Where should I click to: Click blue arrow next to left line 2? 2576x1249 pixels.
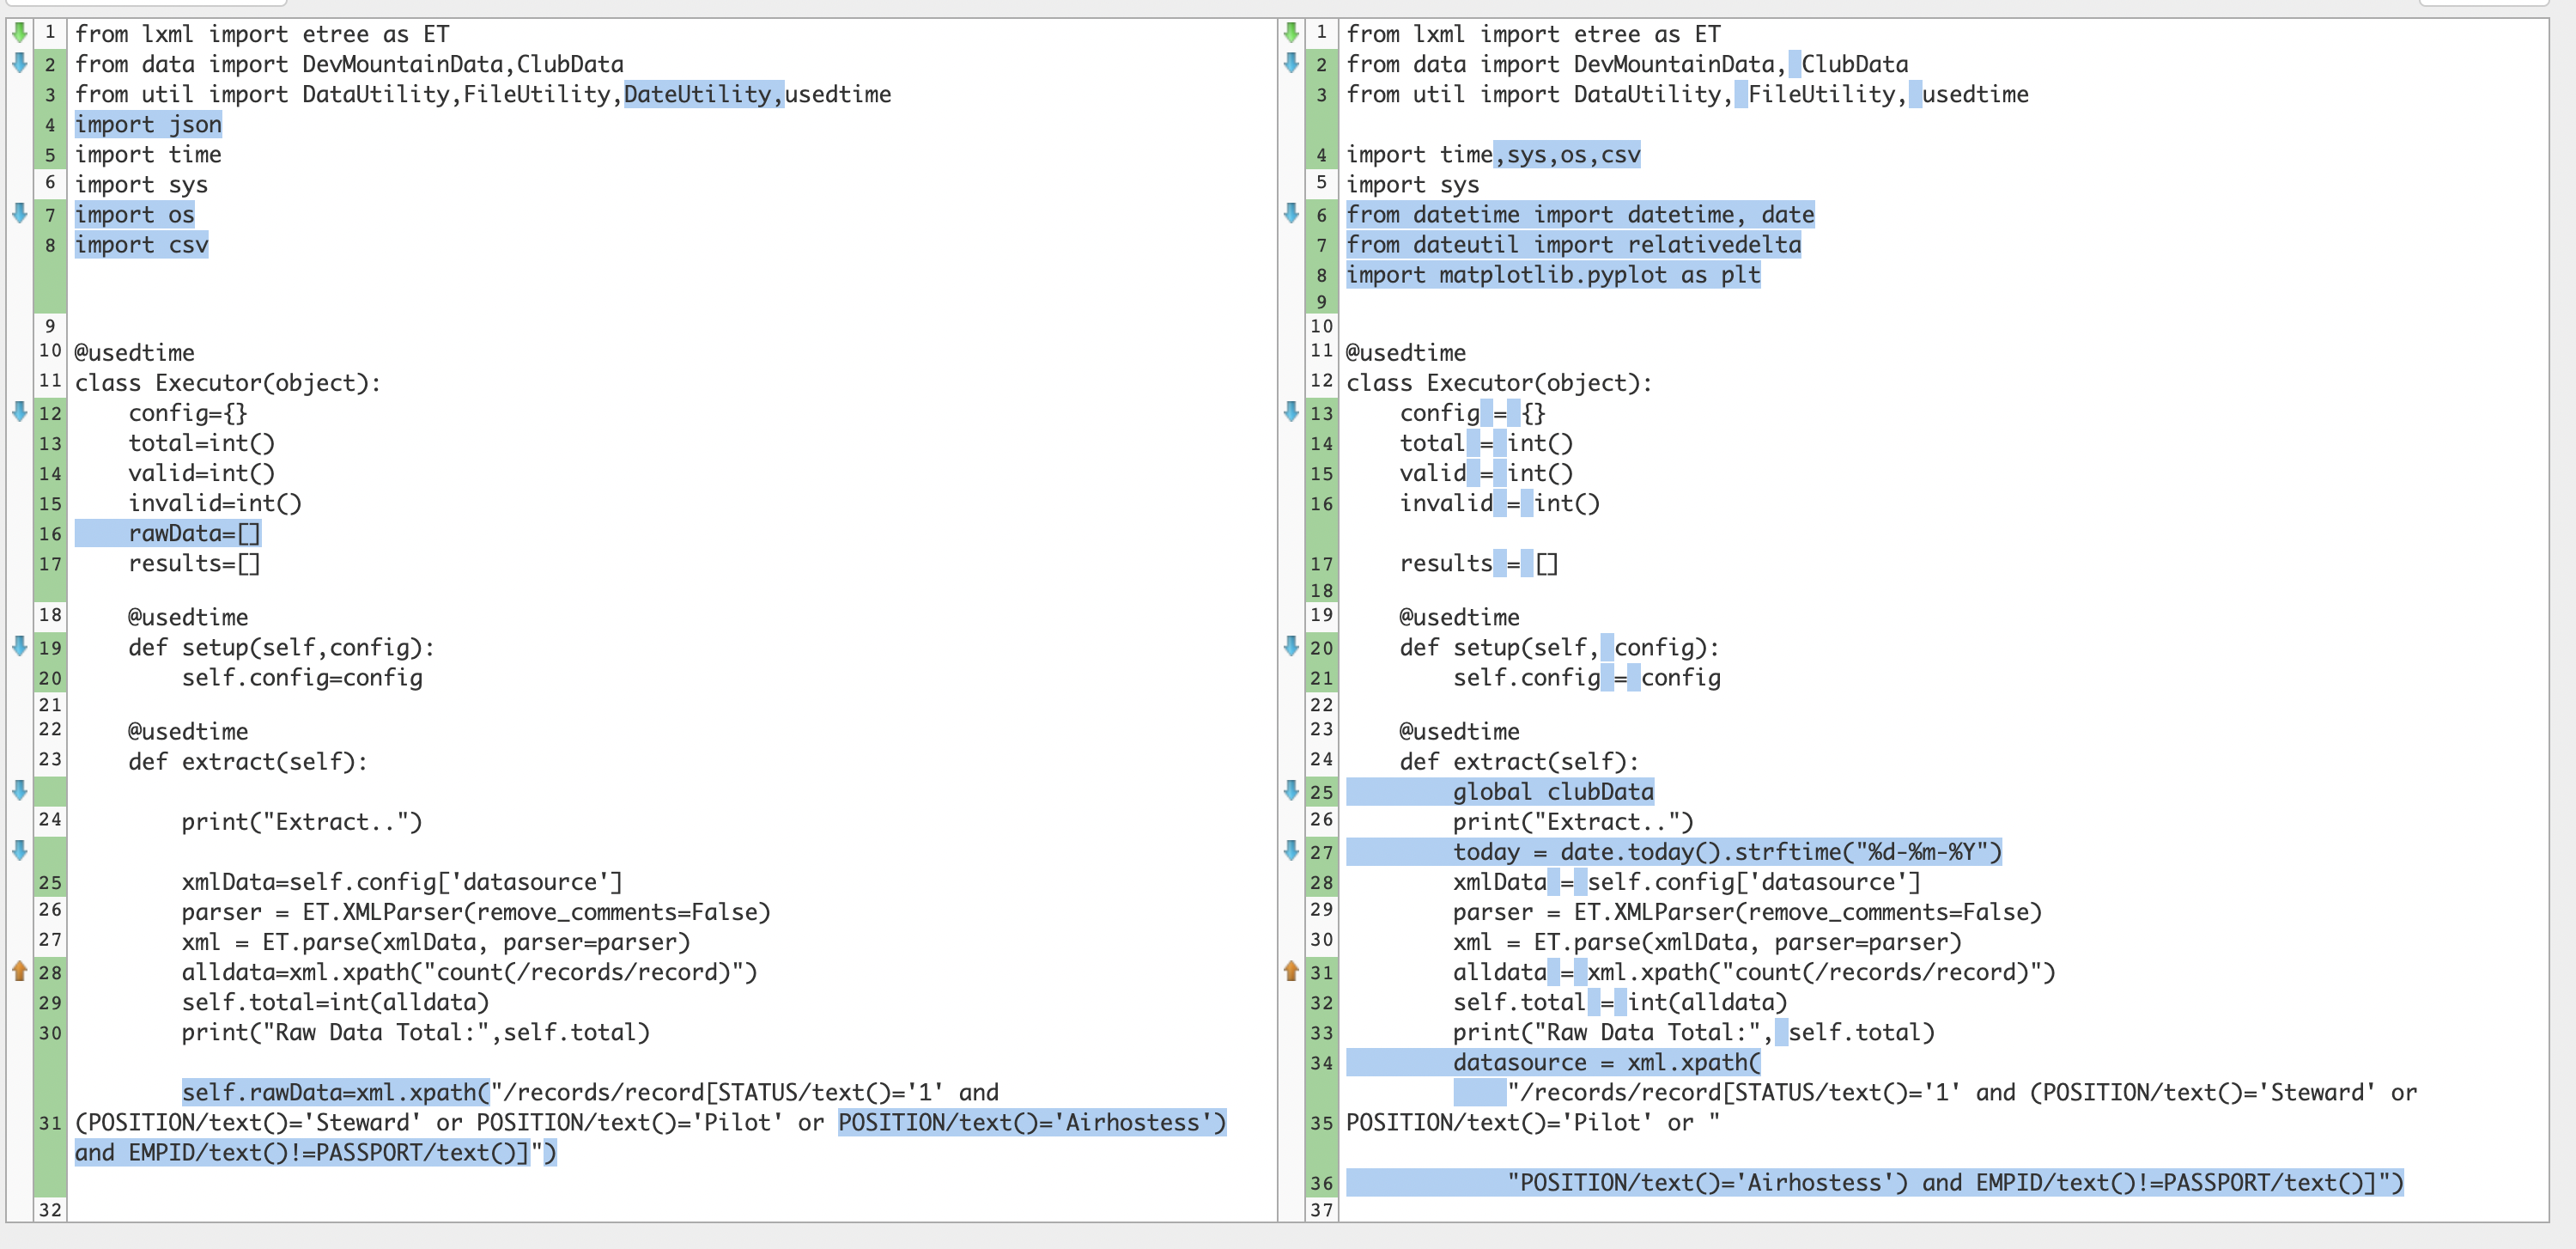(x=19, y=63)
